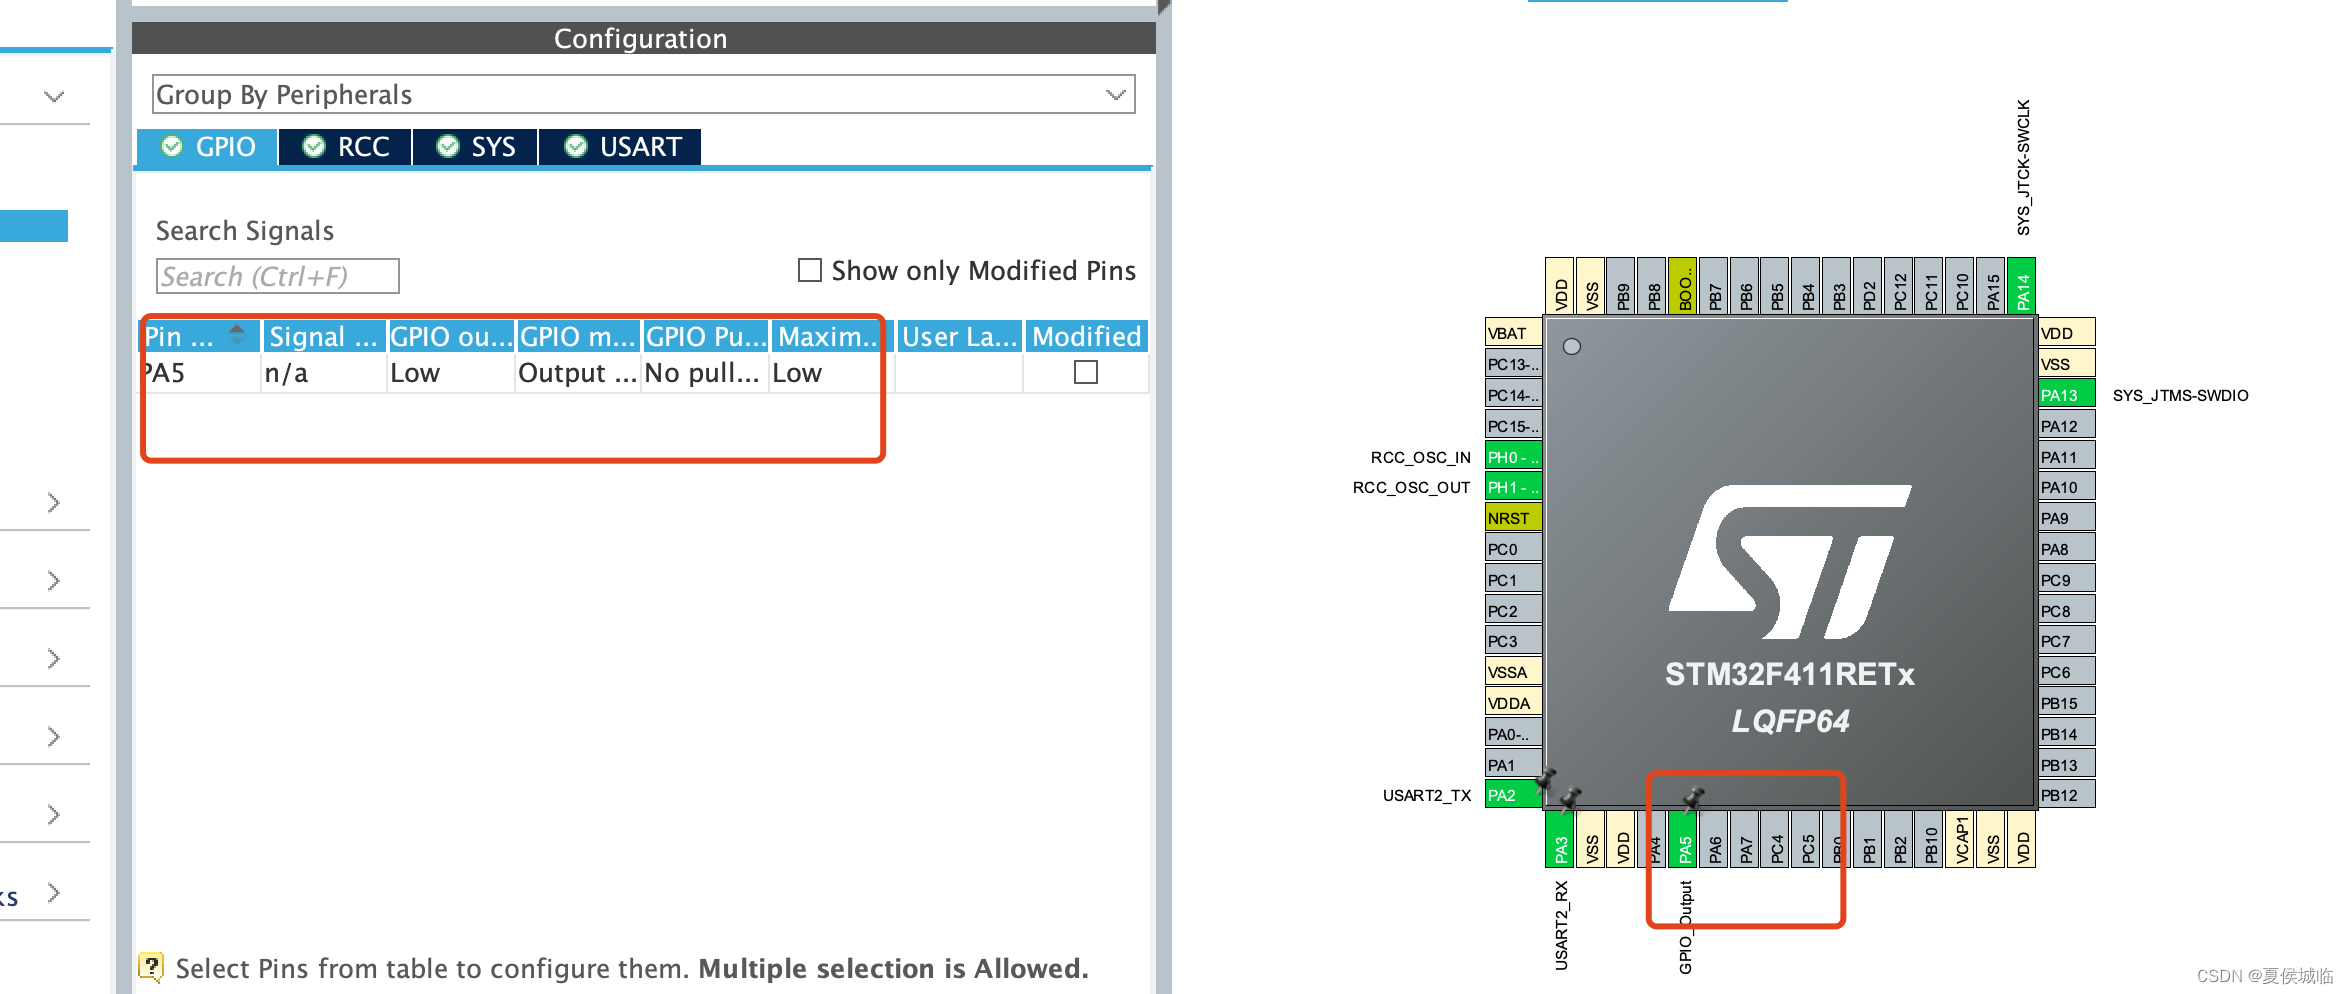
Task: Click PD2 pin on chip view
Action: (1868, 286)
